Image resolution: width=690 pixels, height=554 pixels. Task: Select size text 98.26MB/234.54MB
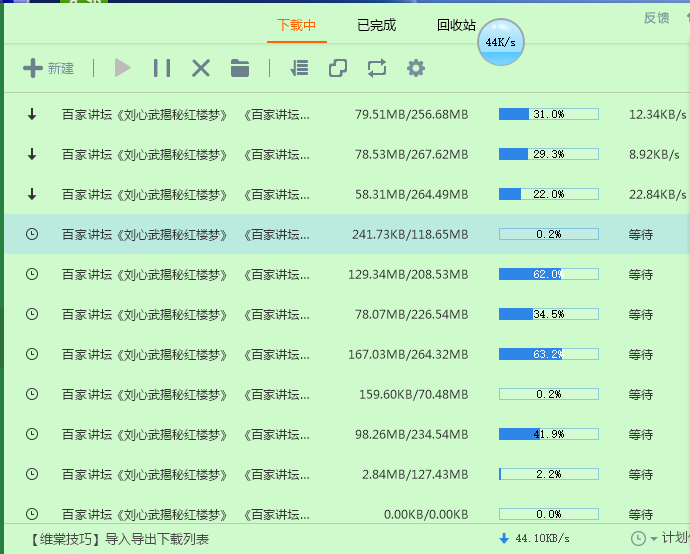coord(411,435)
